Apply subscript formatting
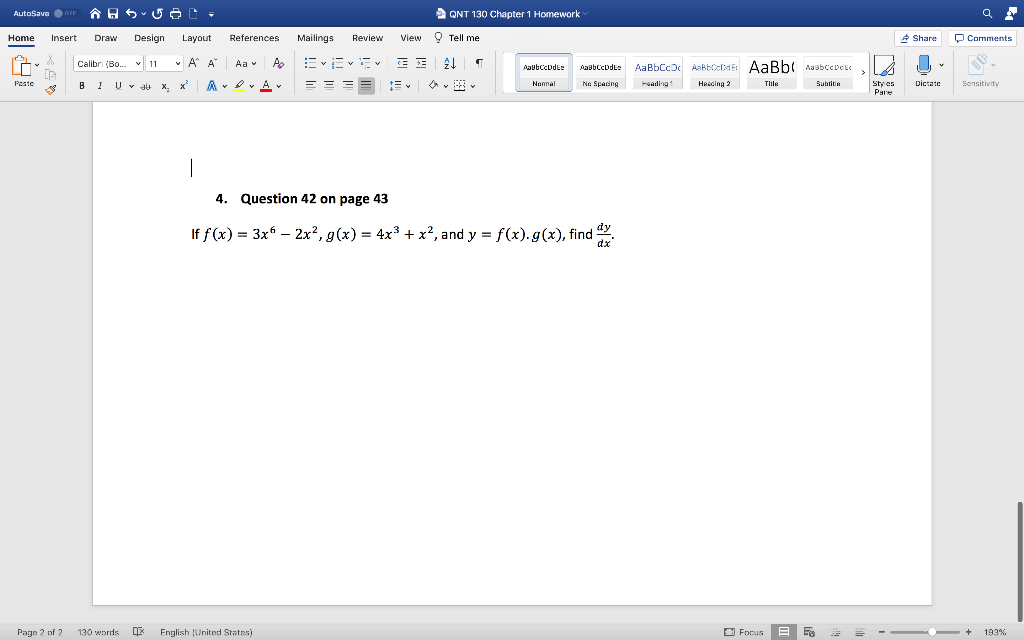 (x=165, y=86)
